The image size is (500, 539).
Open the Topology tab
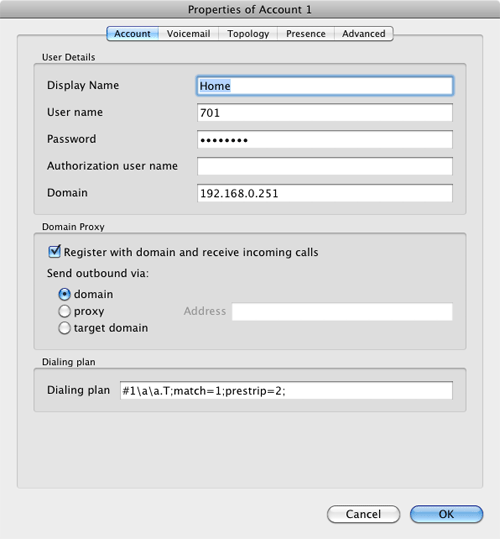[248, 34]
